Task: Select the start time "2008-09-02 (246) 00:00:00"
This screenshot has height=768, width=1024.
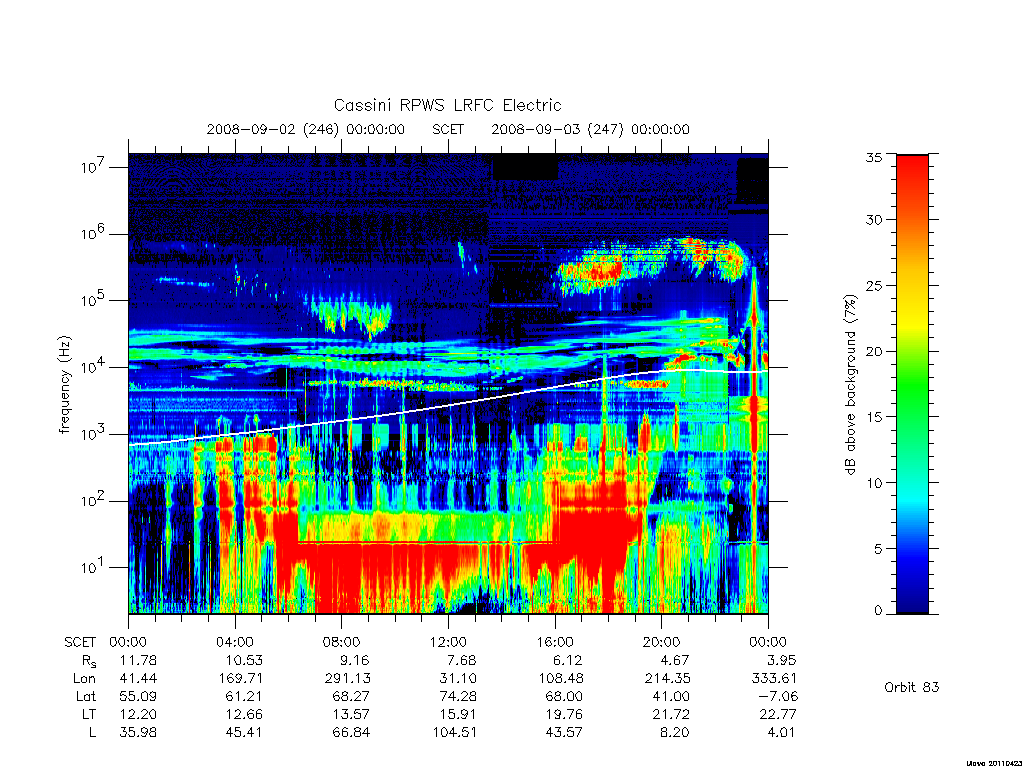Action: coord(306,129)
